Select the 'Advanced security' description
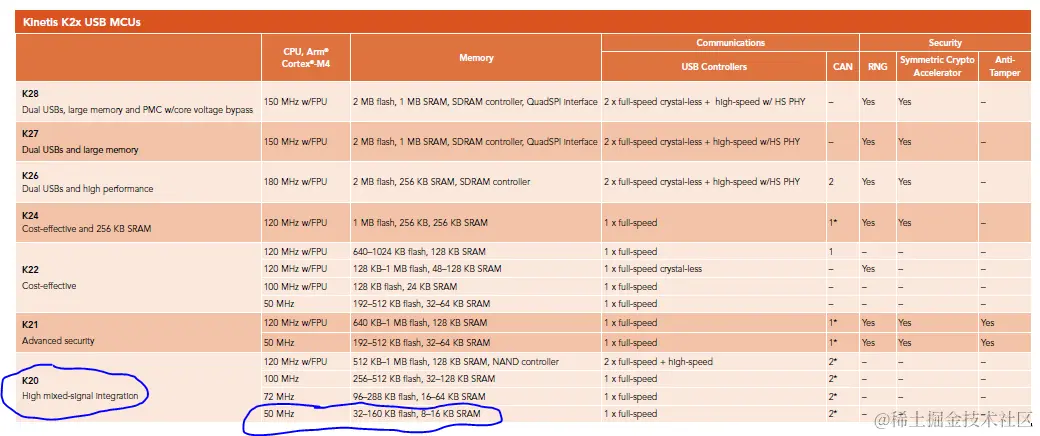This screenshot has height=436, width=1040. click(x=58, y=340)
